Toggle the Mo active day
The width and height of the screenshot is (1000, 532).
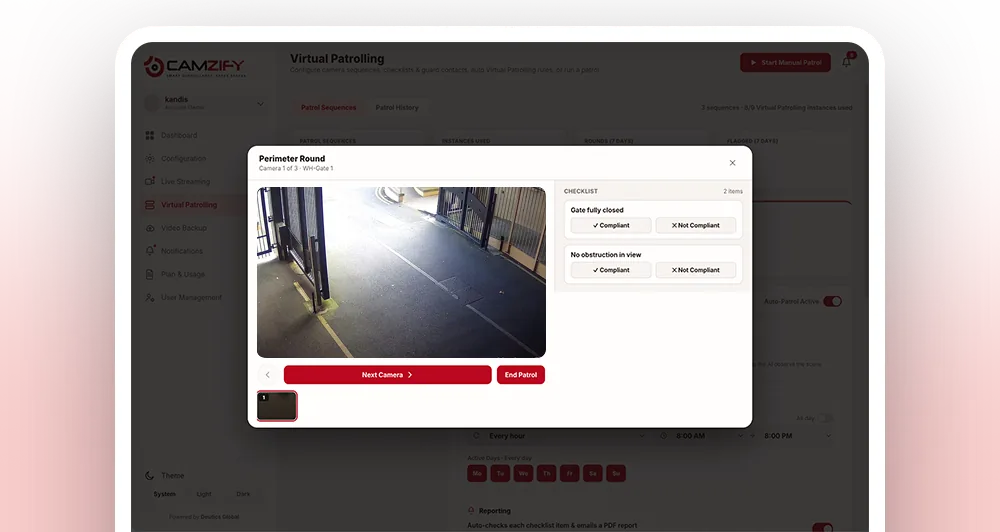[477, 473]
